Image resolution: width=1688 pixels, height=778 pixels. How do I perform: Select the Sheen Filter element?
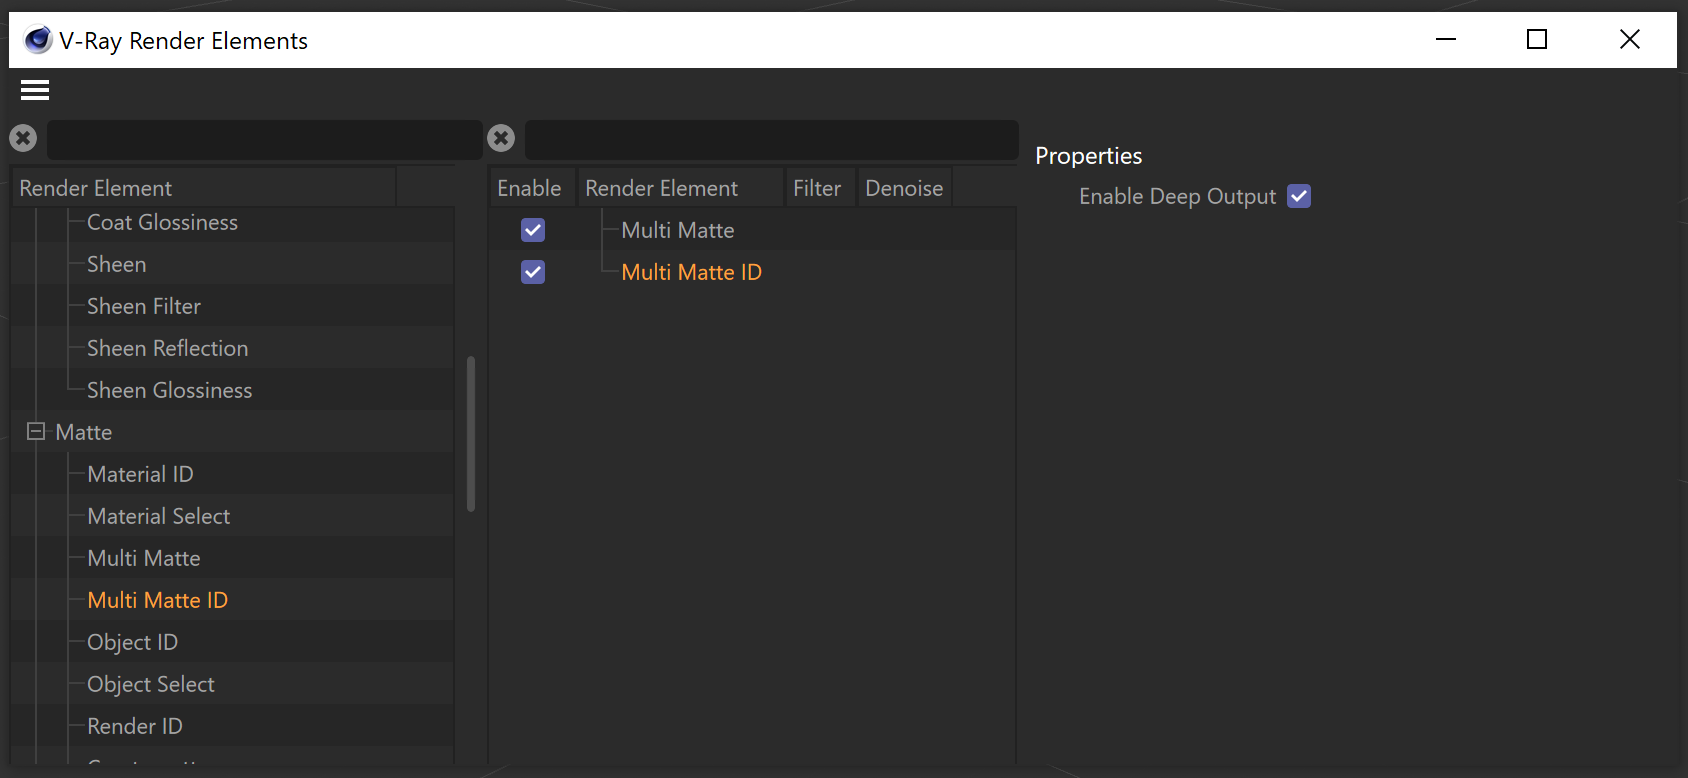[x=144, y=306]
